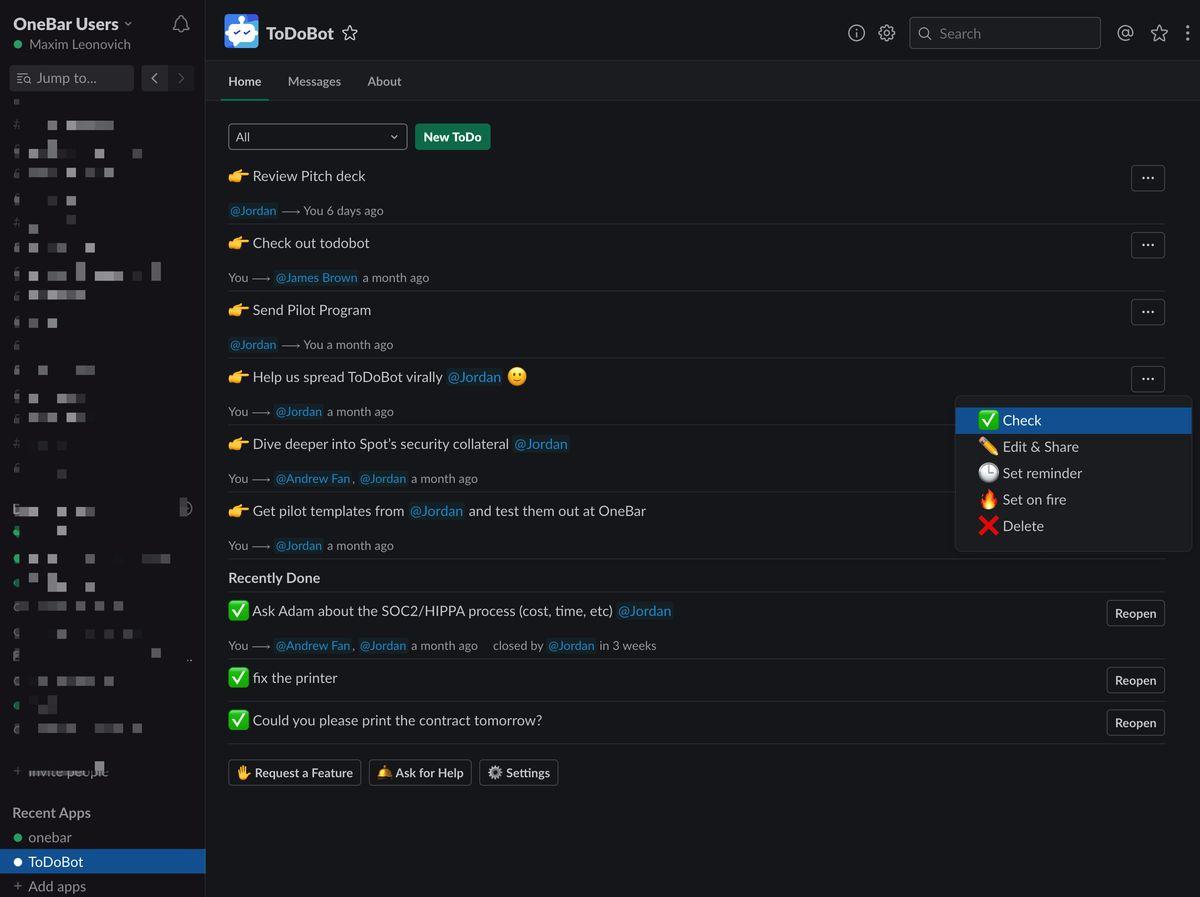
Task: Open the vertical three-dot more menu
Action: [x=1187, y=33]
